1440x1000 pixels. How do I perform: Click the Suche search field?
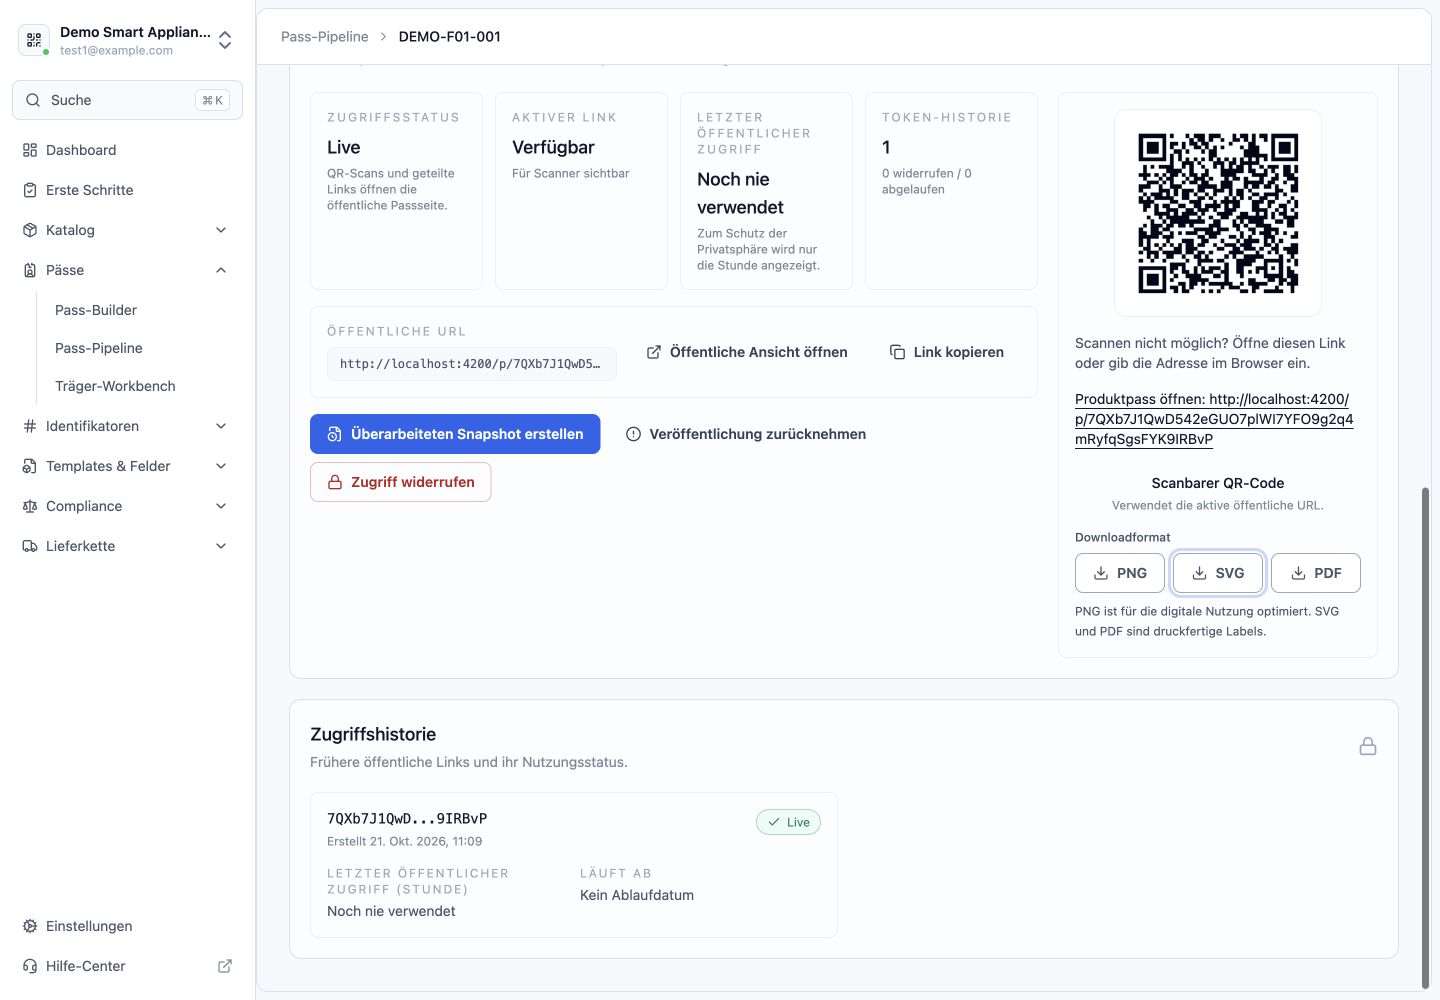(x=127, y=100)
